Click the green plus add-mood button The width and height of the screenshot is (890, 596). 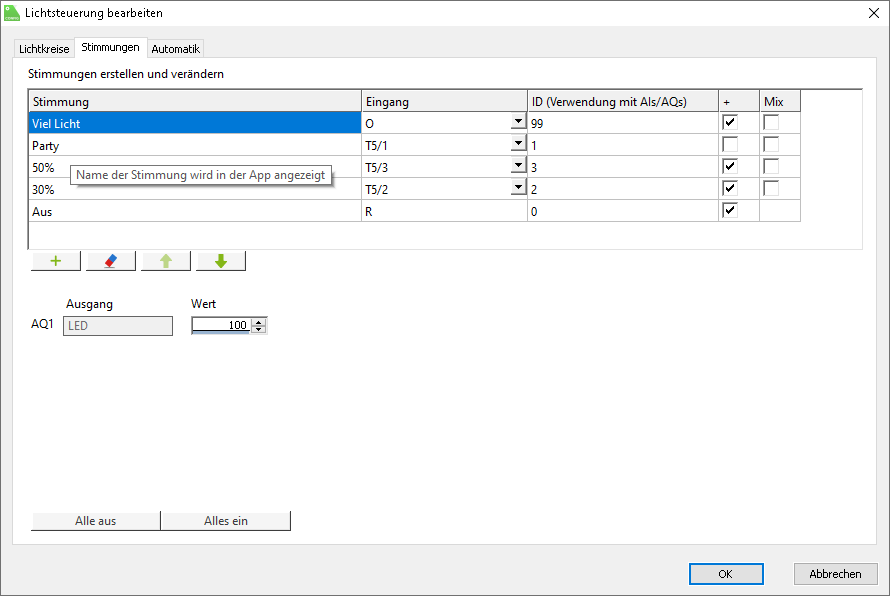(x=56, y=261)
